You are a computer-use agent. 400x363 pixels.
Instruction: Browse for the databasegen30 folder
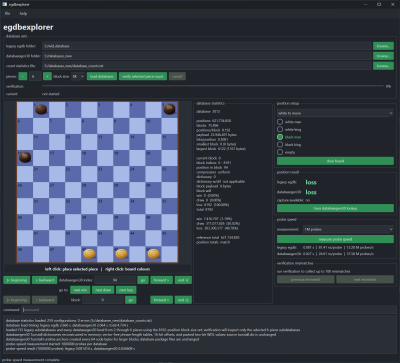pos(383,56)
